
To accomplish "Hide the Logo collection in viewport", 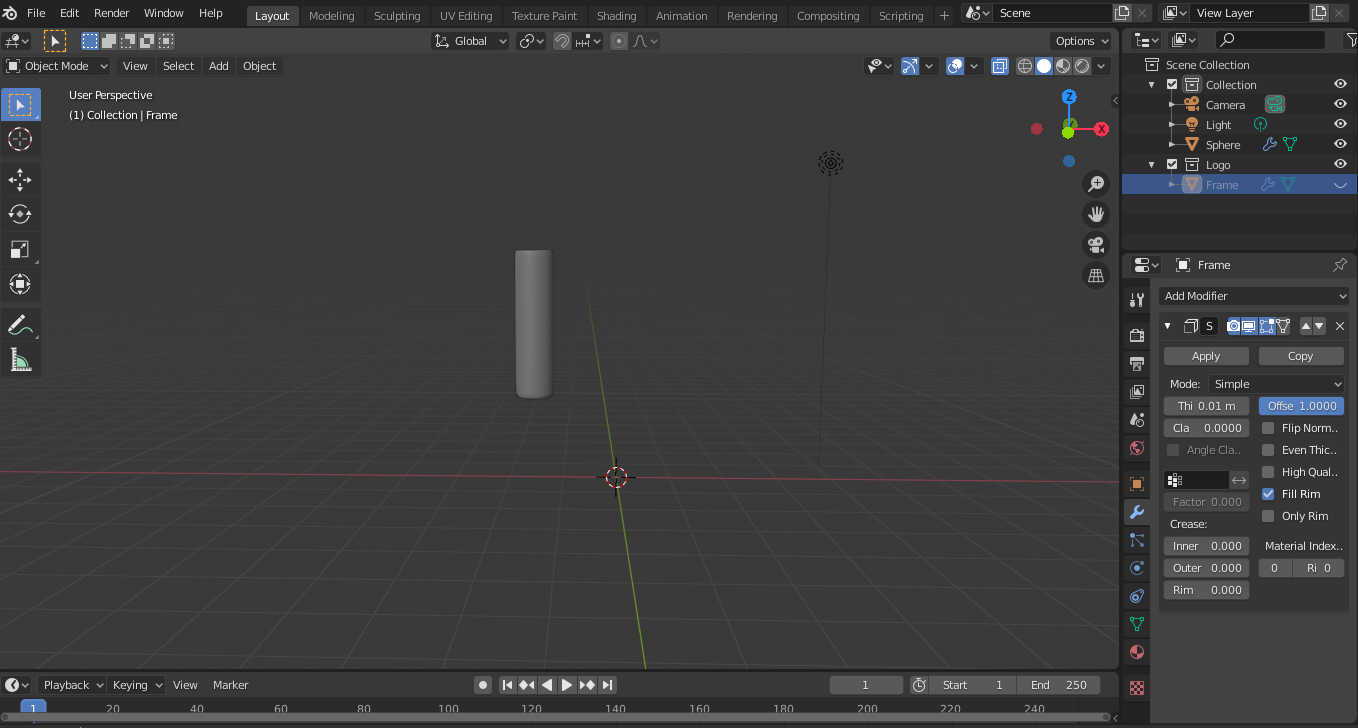I will pos(1340,164).
